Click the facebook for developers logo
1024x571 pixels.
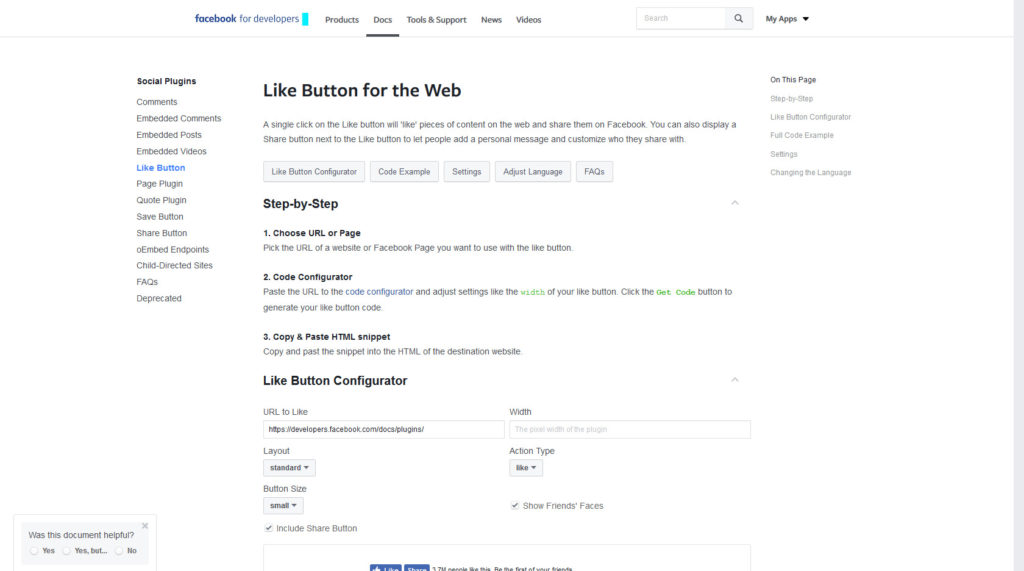pos(251,19)
